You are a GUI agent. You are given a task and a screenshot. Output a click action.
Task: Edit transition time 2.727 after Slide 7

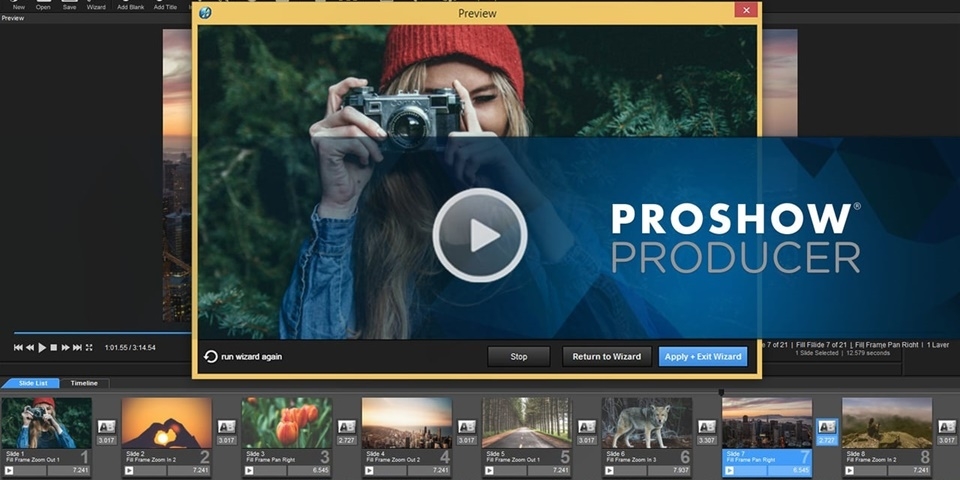point(827,440)
